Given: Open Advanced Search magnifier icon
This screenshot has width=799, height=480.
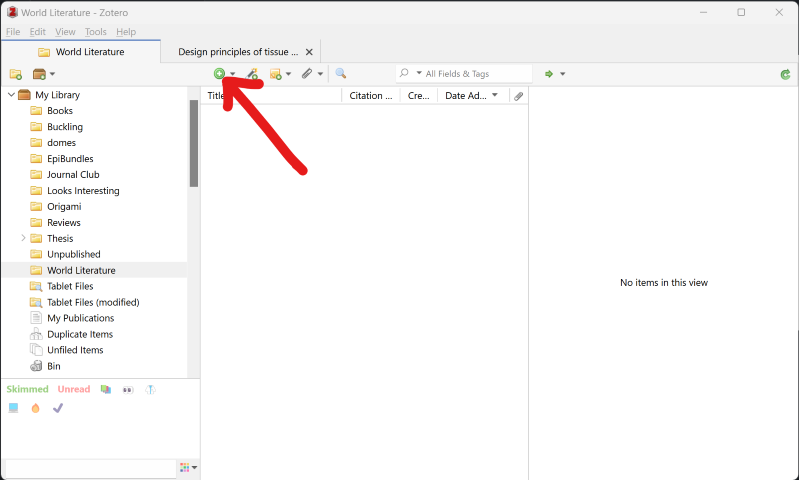Looking at the screenshot, I should pyautogui.click(x=341, y=74).
